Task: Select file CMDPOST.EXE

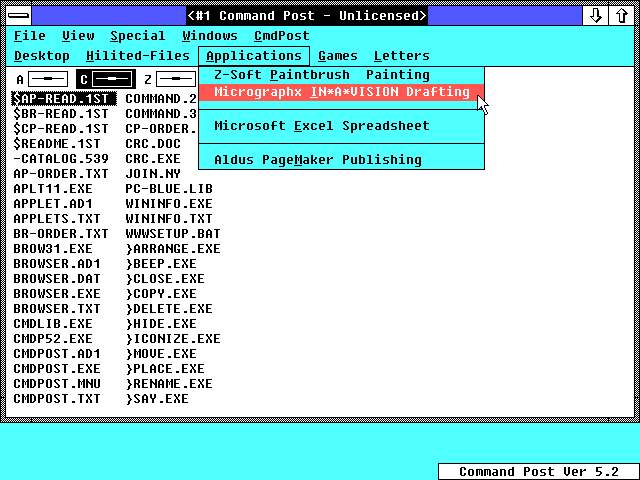Action: [57, 369]
